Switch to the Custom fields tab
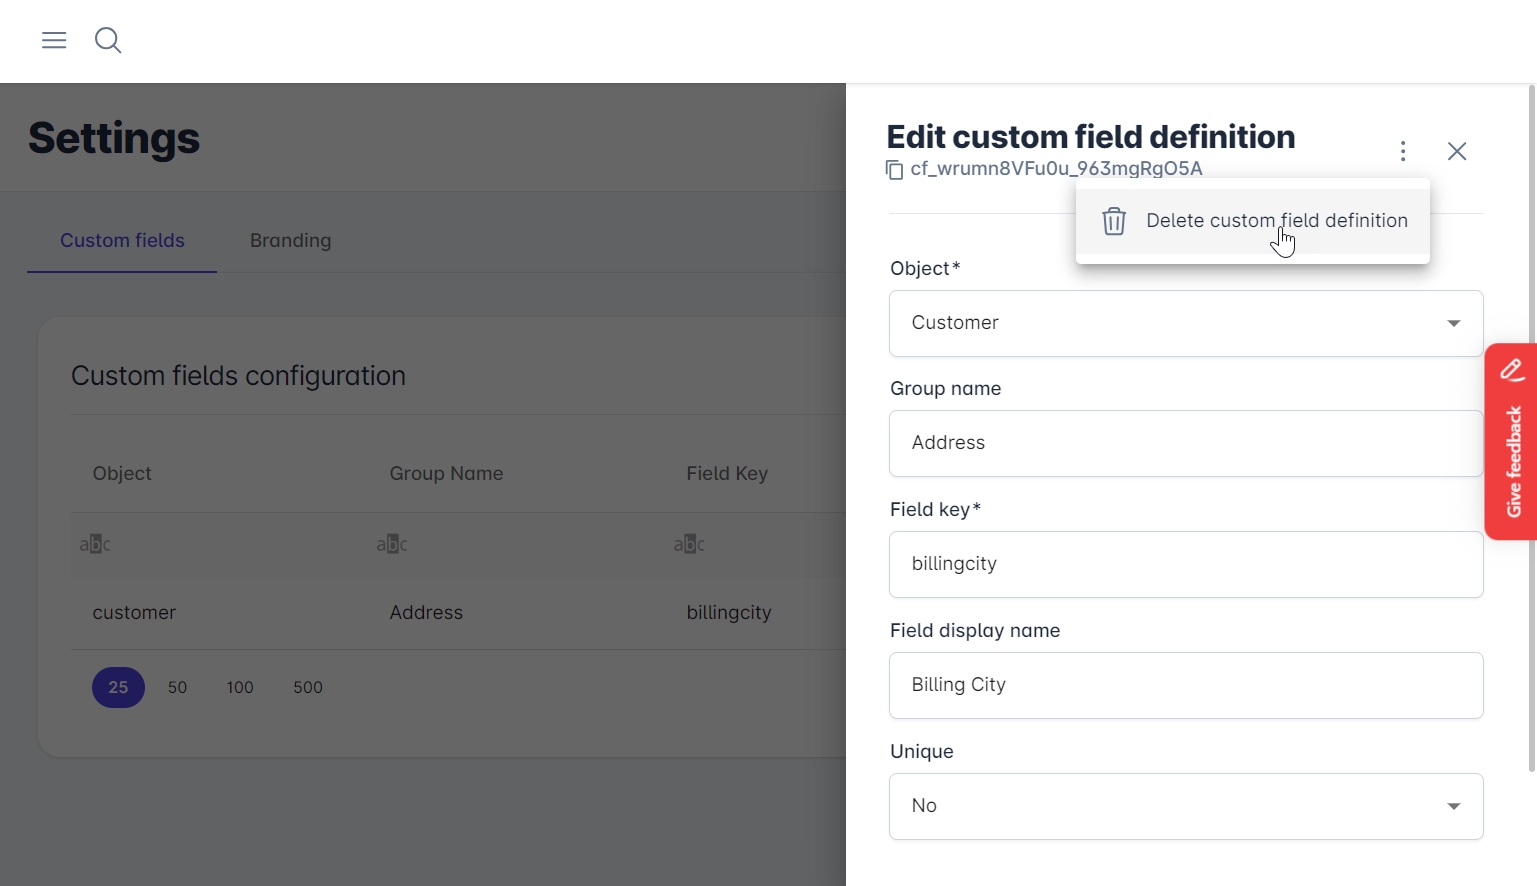This screenshot has width=1537, height=886. point(122,240)
